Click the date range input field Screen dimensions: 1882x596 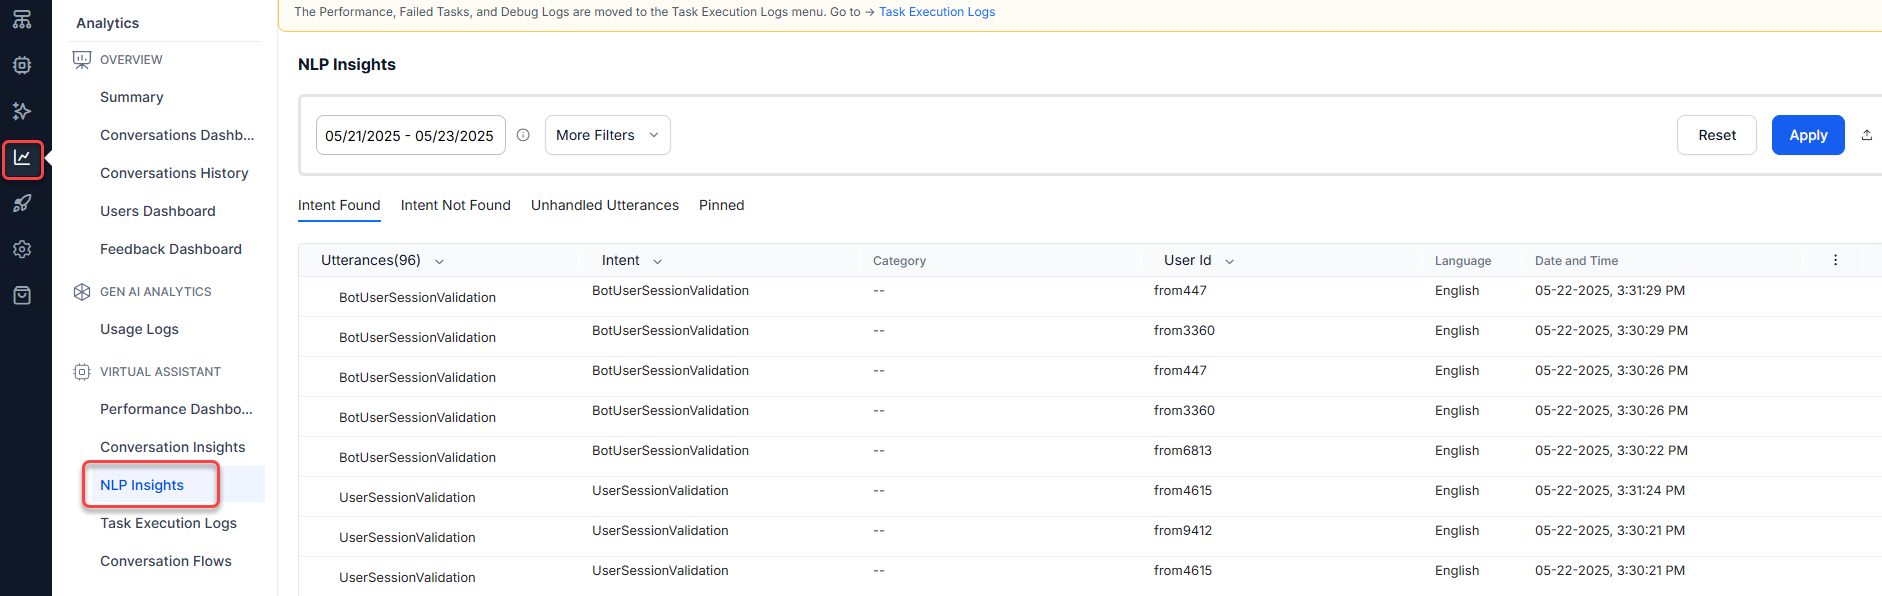[410, 135]
